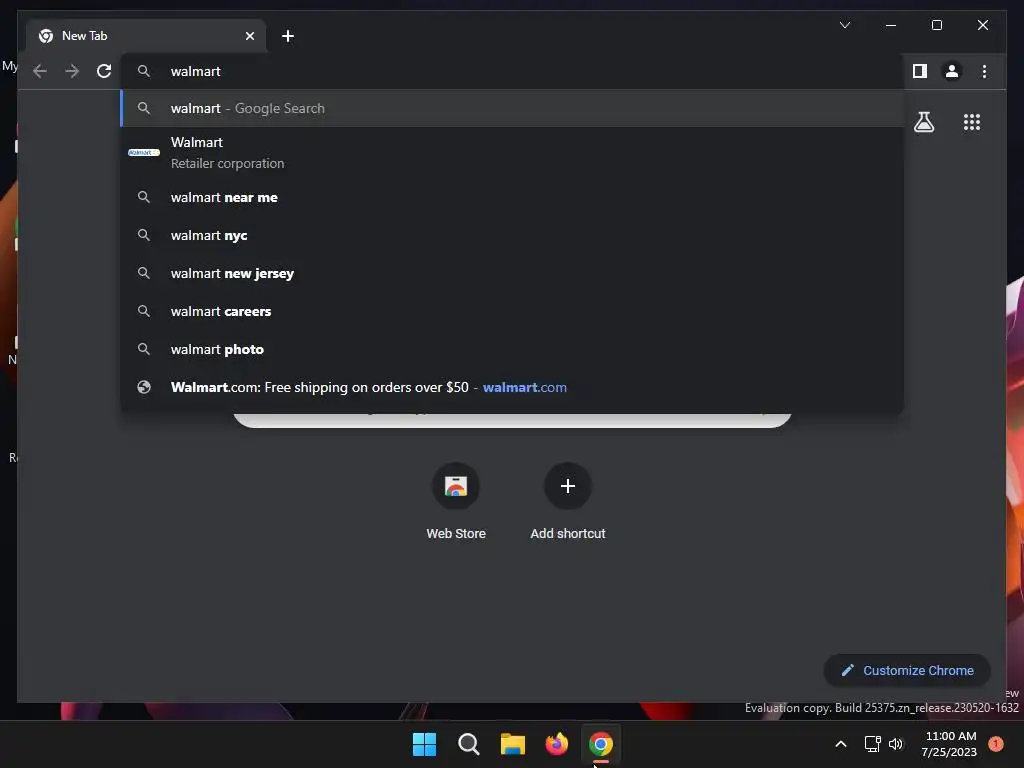
Task: Open a new tab with plus button
Action: tap(287, 36)
